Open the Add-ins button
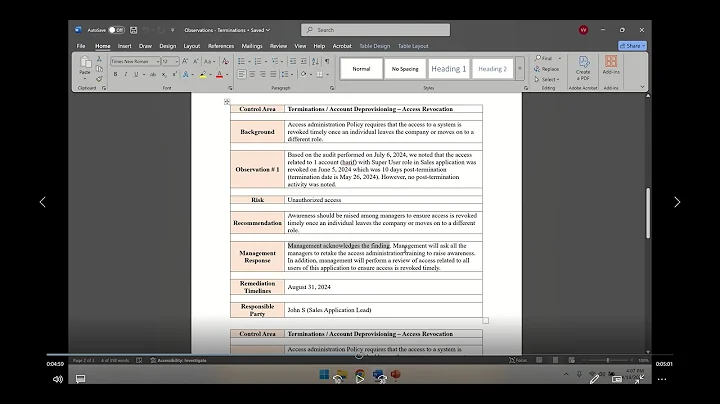This screenshot has width=720, height=404. [x=611, y=65]
